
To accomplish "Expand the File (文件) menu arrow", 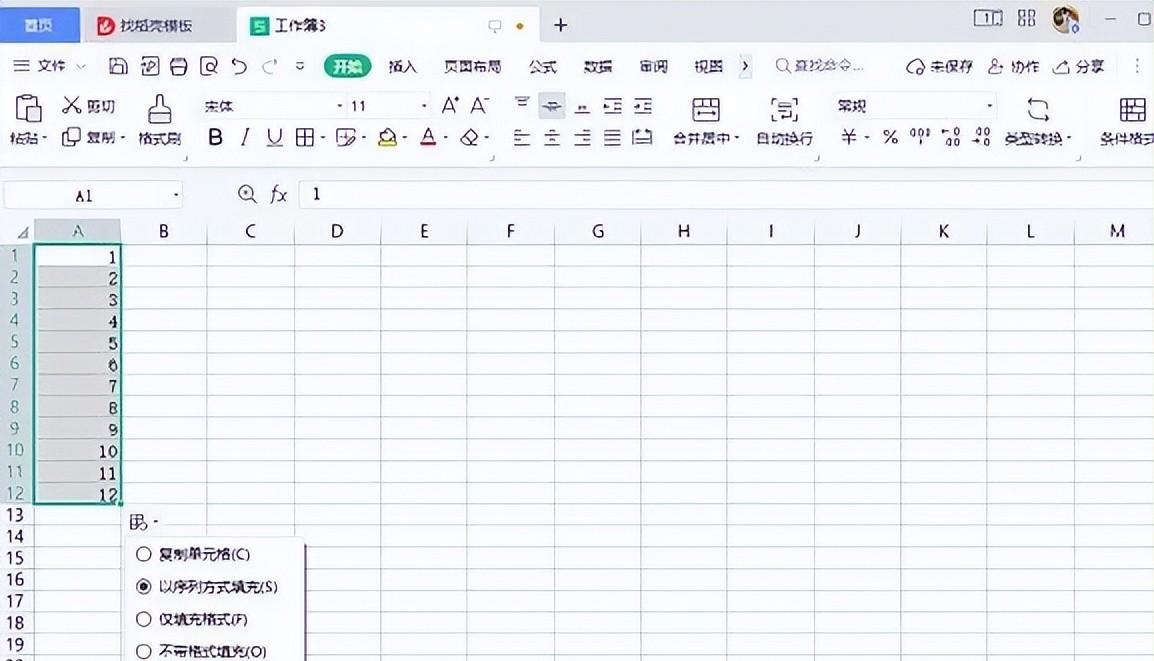I will pos(81,66).
